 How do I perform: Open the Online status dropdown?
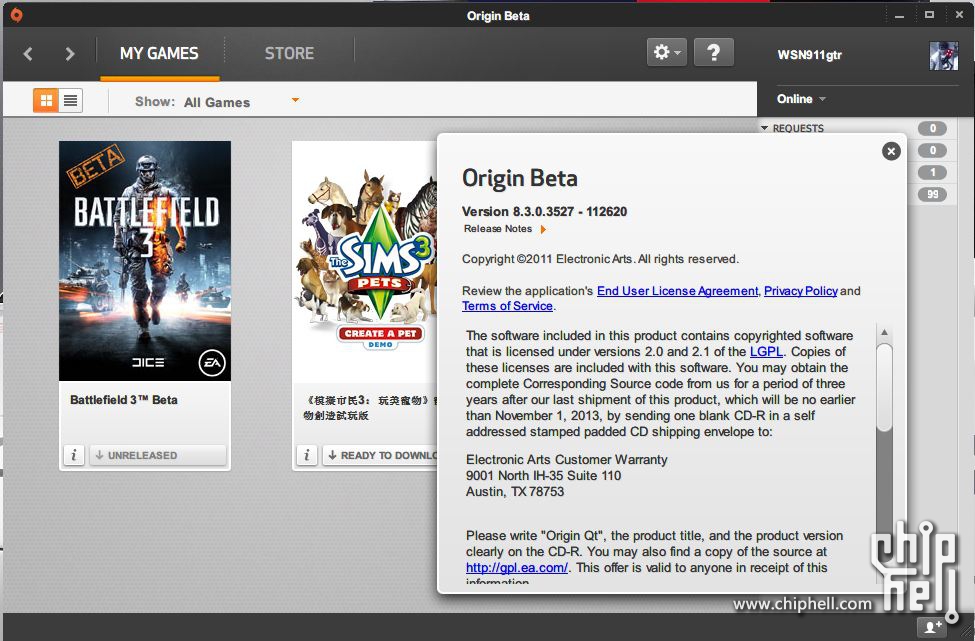801,99
